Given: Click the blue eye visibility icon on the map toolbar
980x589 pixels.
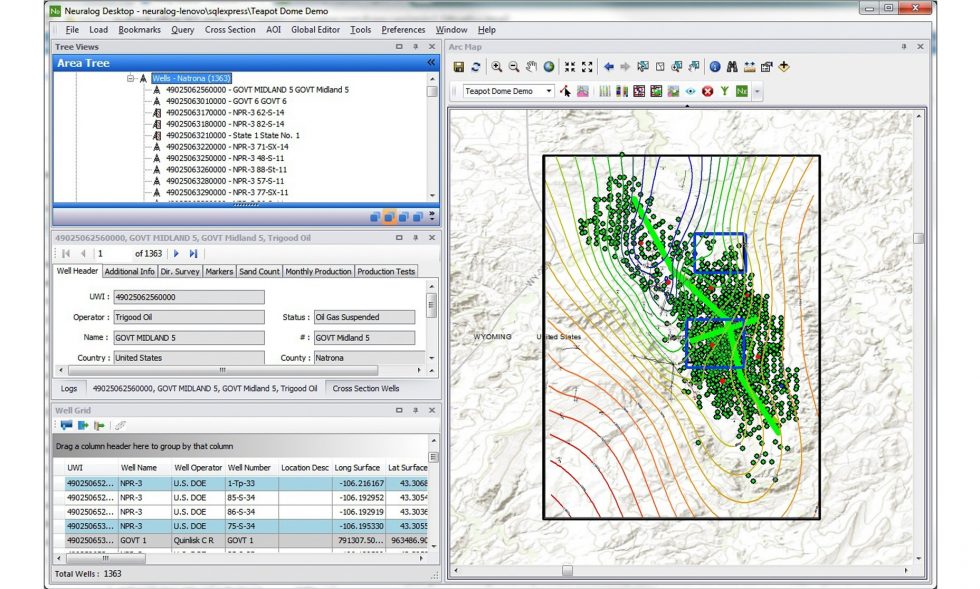Looking at the screenshot, I should 691,90.
